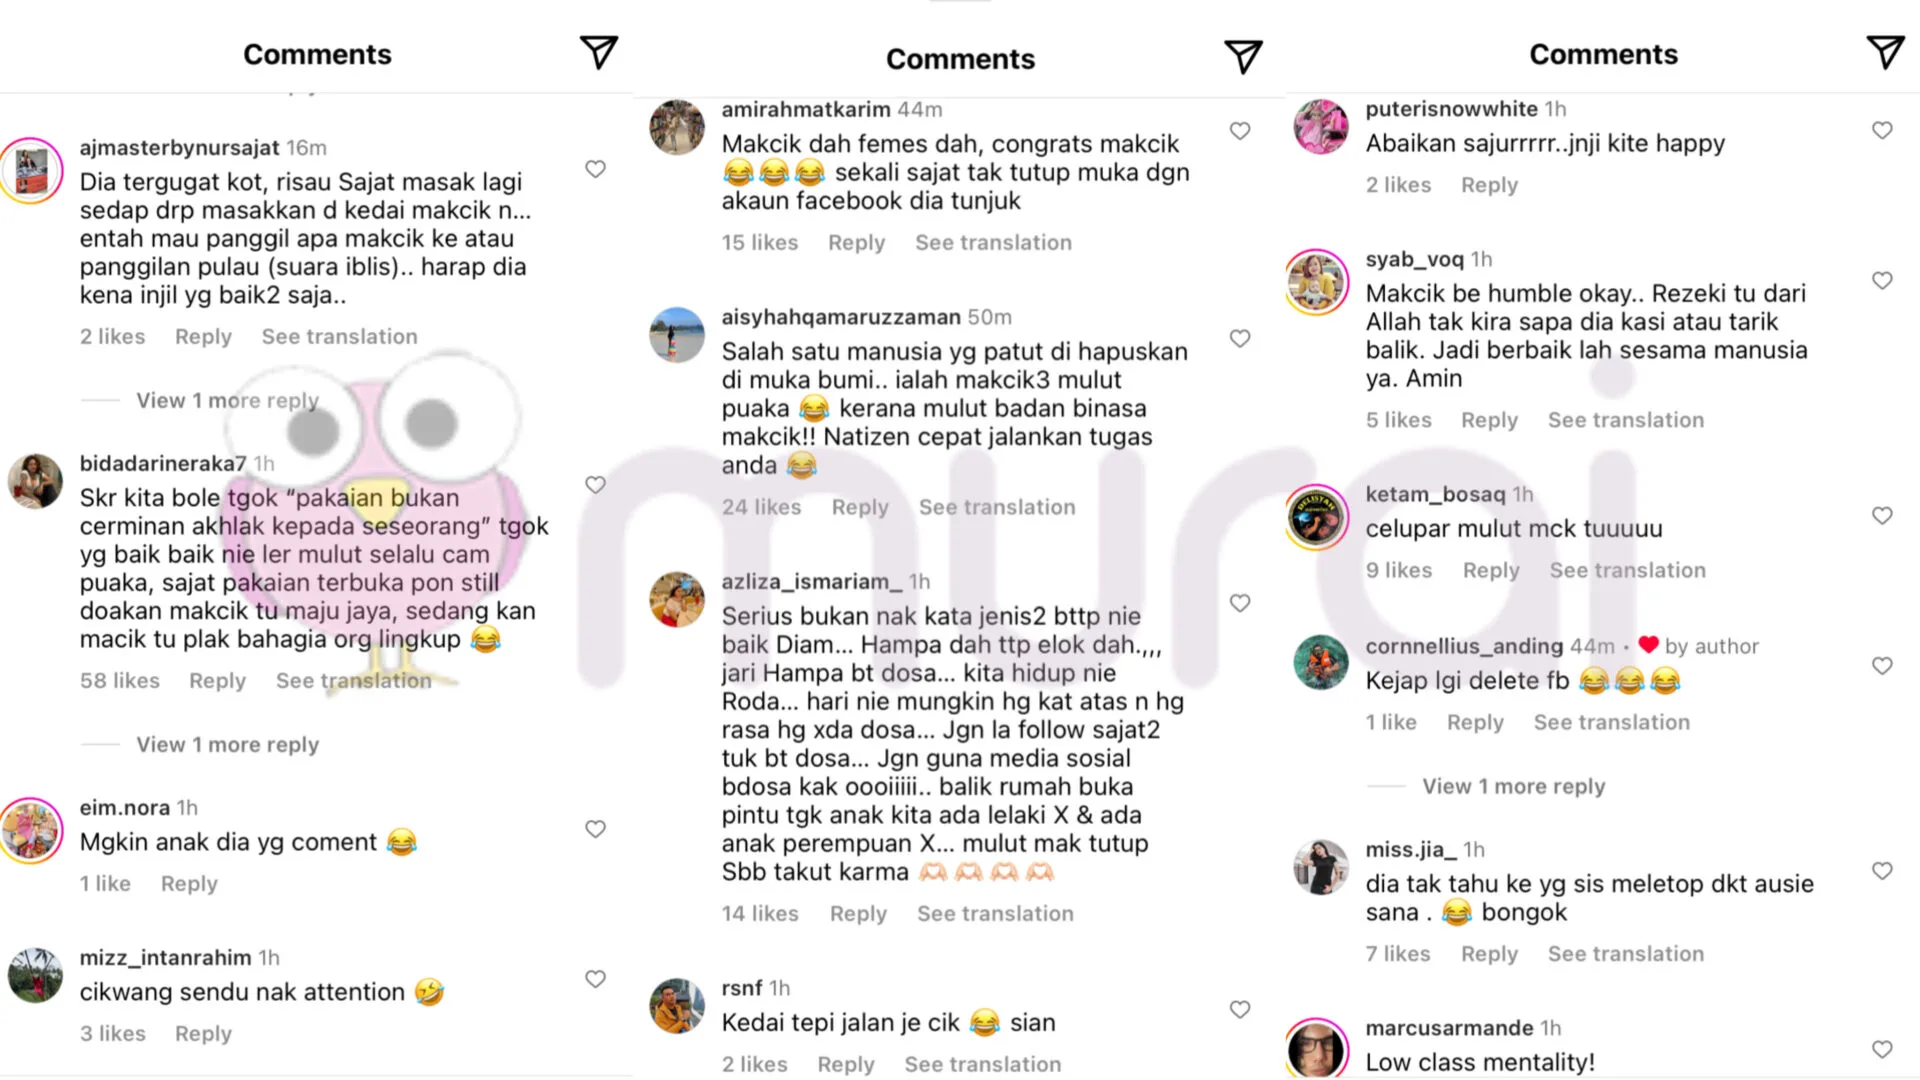Reply to syab_voq's comment
Screen dimensions: 1920x1080
pos(1489,420)
